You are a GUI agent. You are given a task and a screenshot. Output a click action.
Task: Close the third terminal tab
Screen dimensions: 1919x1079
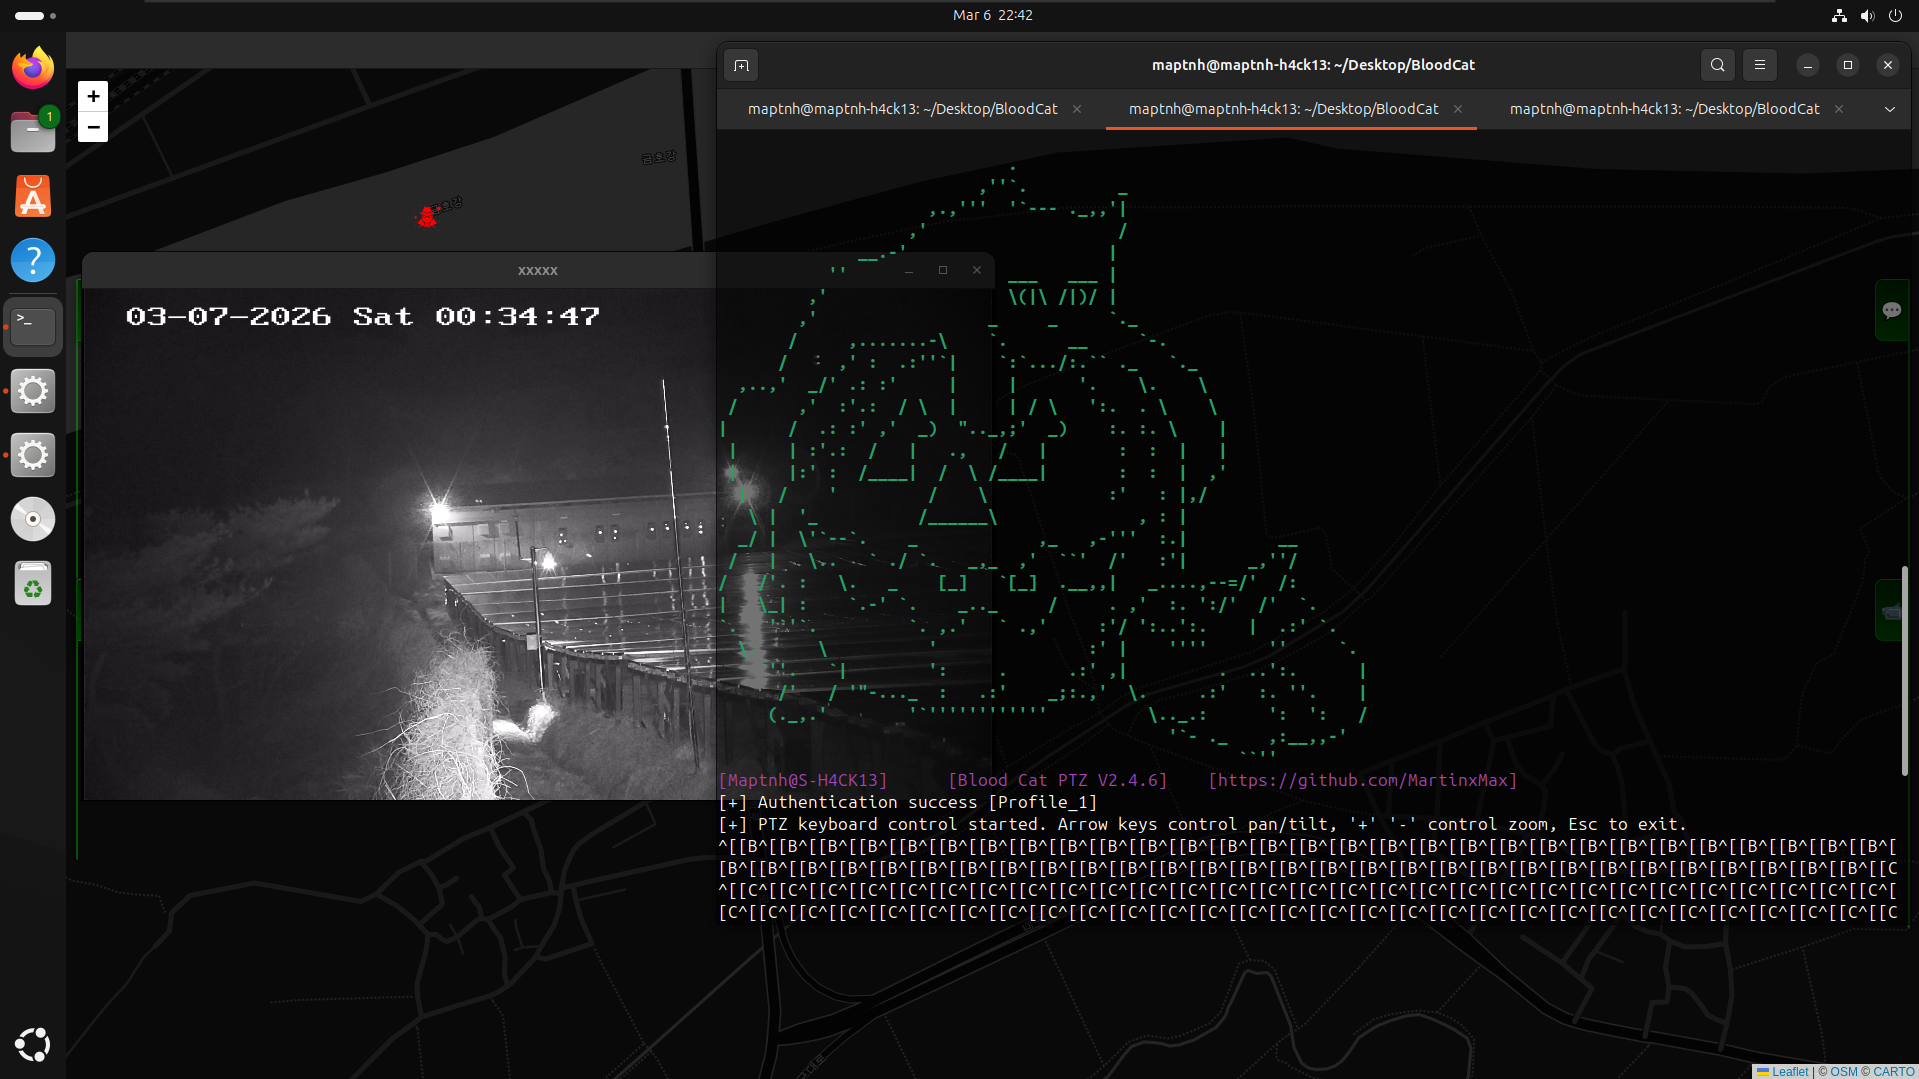coord(1839,109)
